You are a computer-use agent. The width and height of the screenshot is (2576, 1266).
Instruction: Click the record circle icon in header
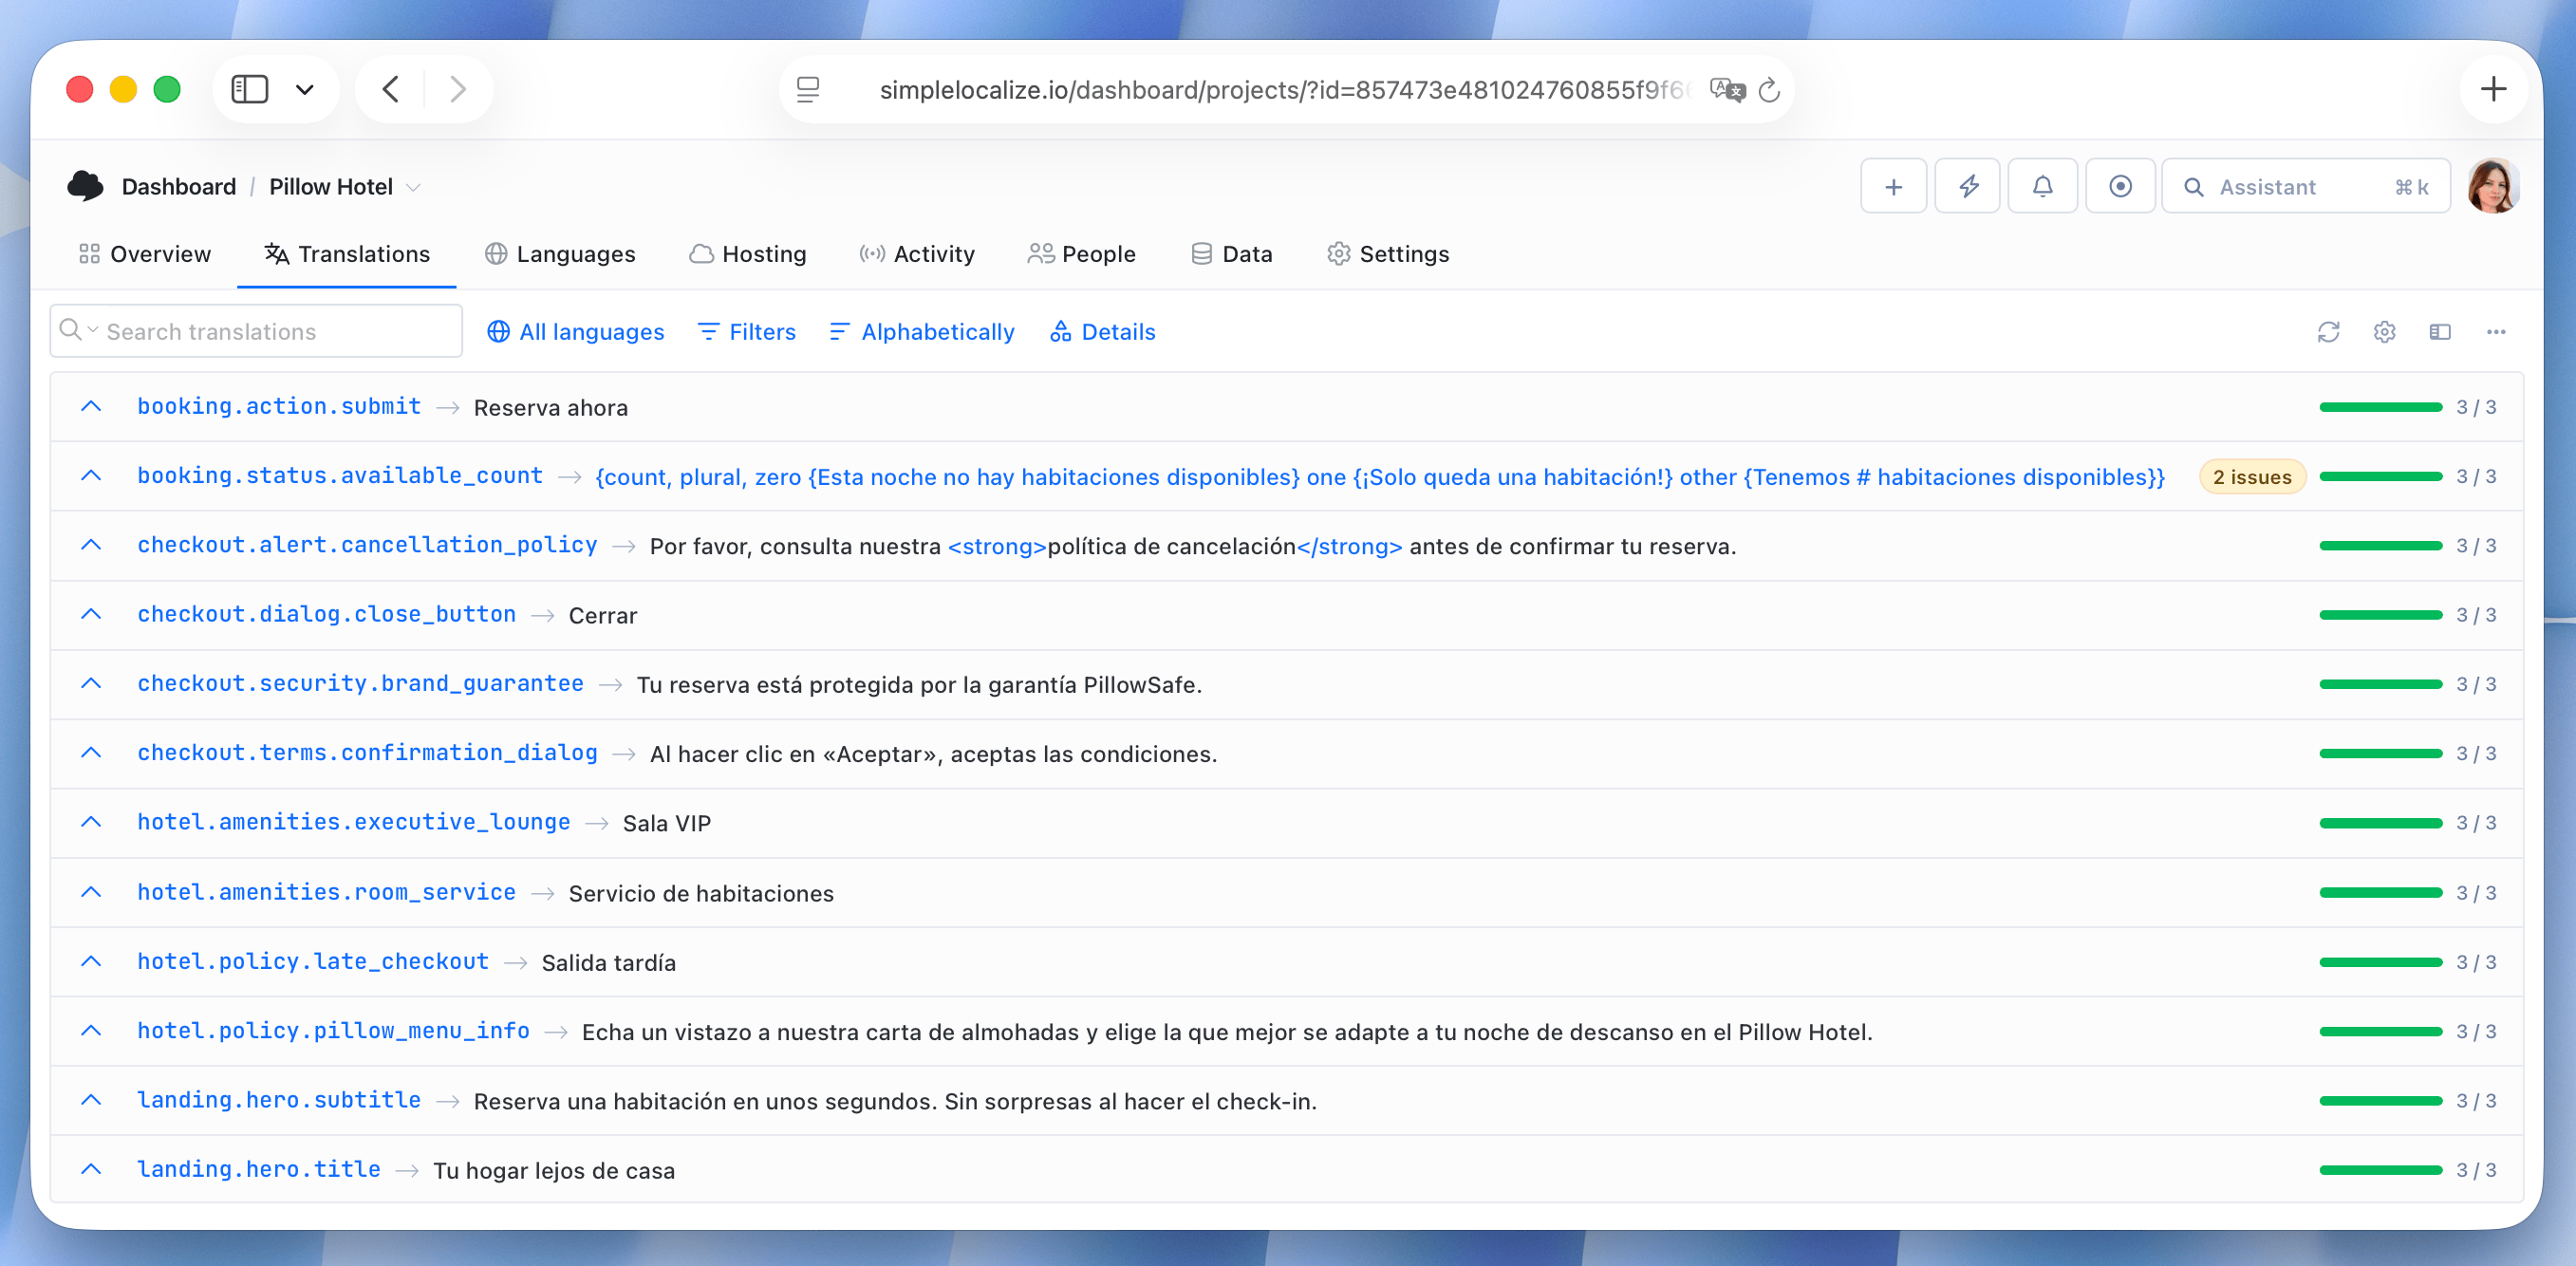(x=2119, y=186)
